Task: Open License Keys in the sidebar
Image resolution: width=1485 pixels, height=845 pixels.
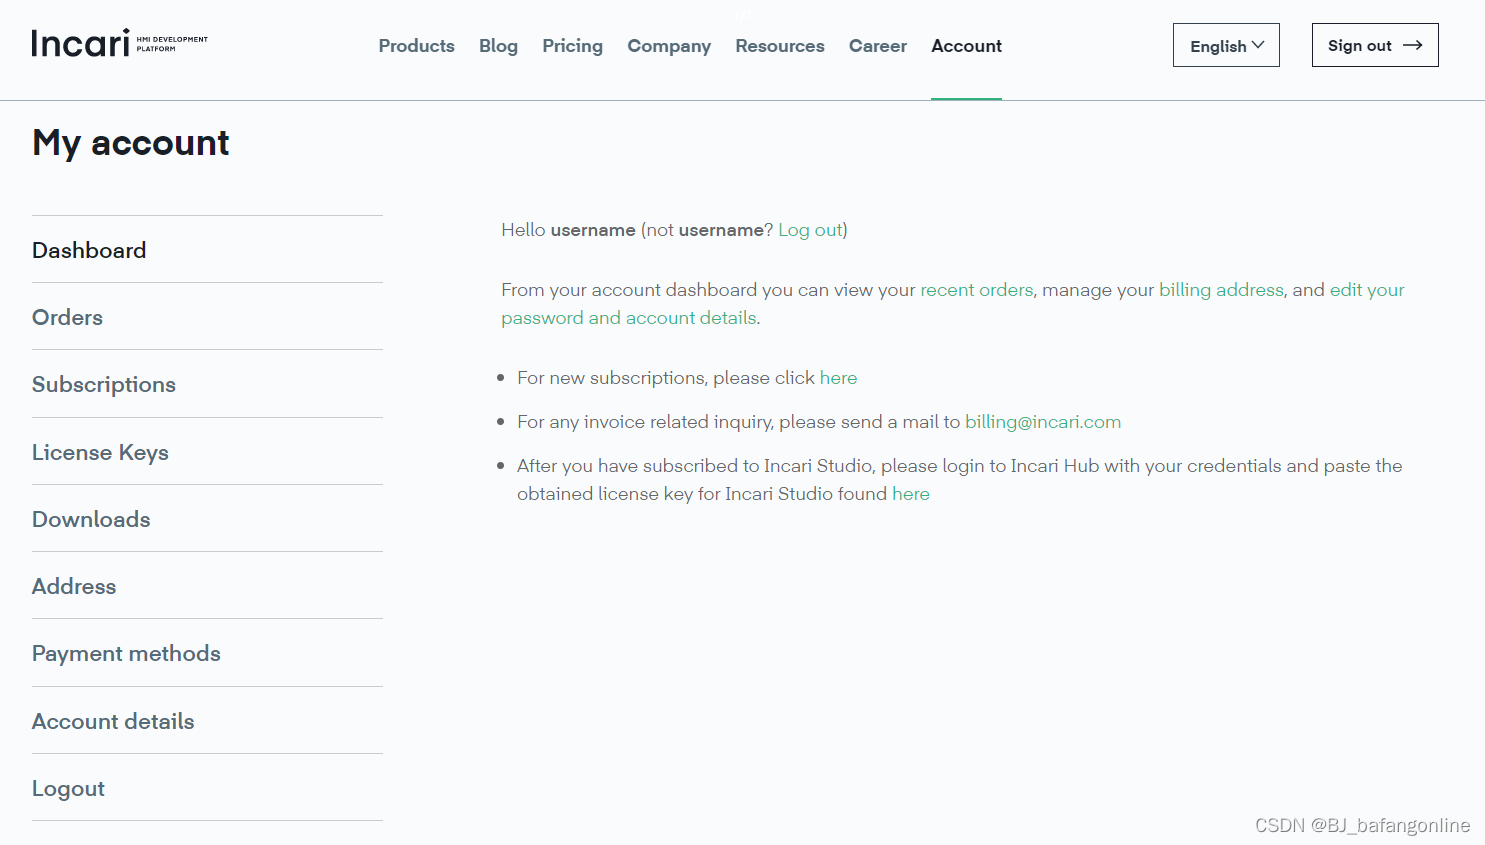Action: [x=207, y=452]
